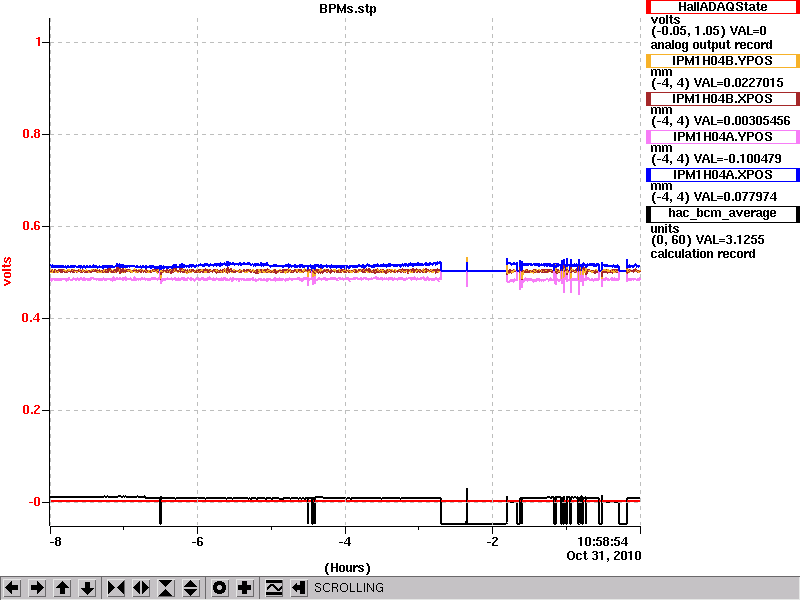Click the VAL=-0.100479 readout
Screen dimensions: 800x600
tap(737, 159)
